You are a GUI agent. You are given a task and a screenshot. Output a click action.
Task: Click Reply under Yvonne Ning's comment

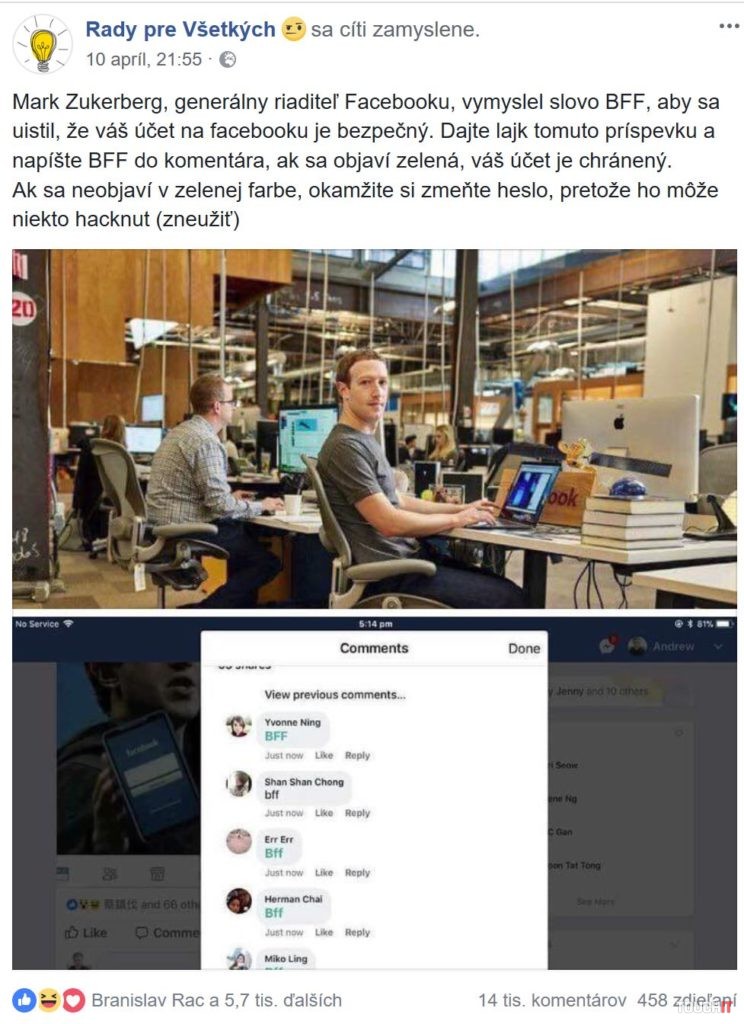click(357, 756)
